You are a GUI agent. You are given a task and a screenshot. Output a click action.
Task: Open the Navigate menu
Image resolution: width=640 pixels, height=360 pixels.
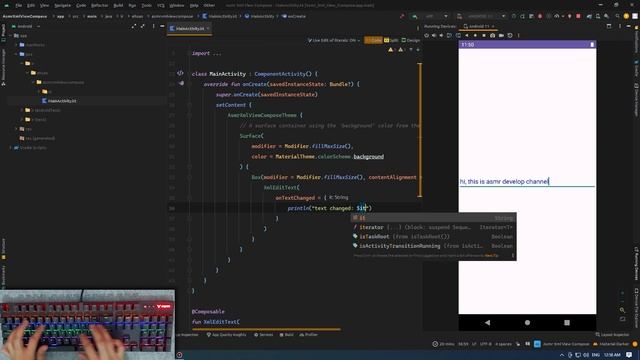pos(62,6)
